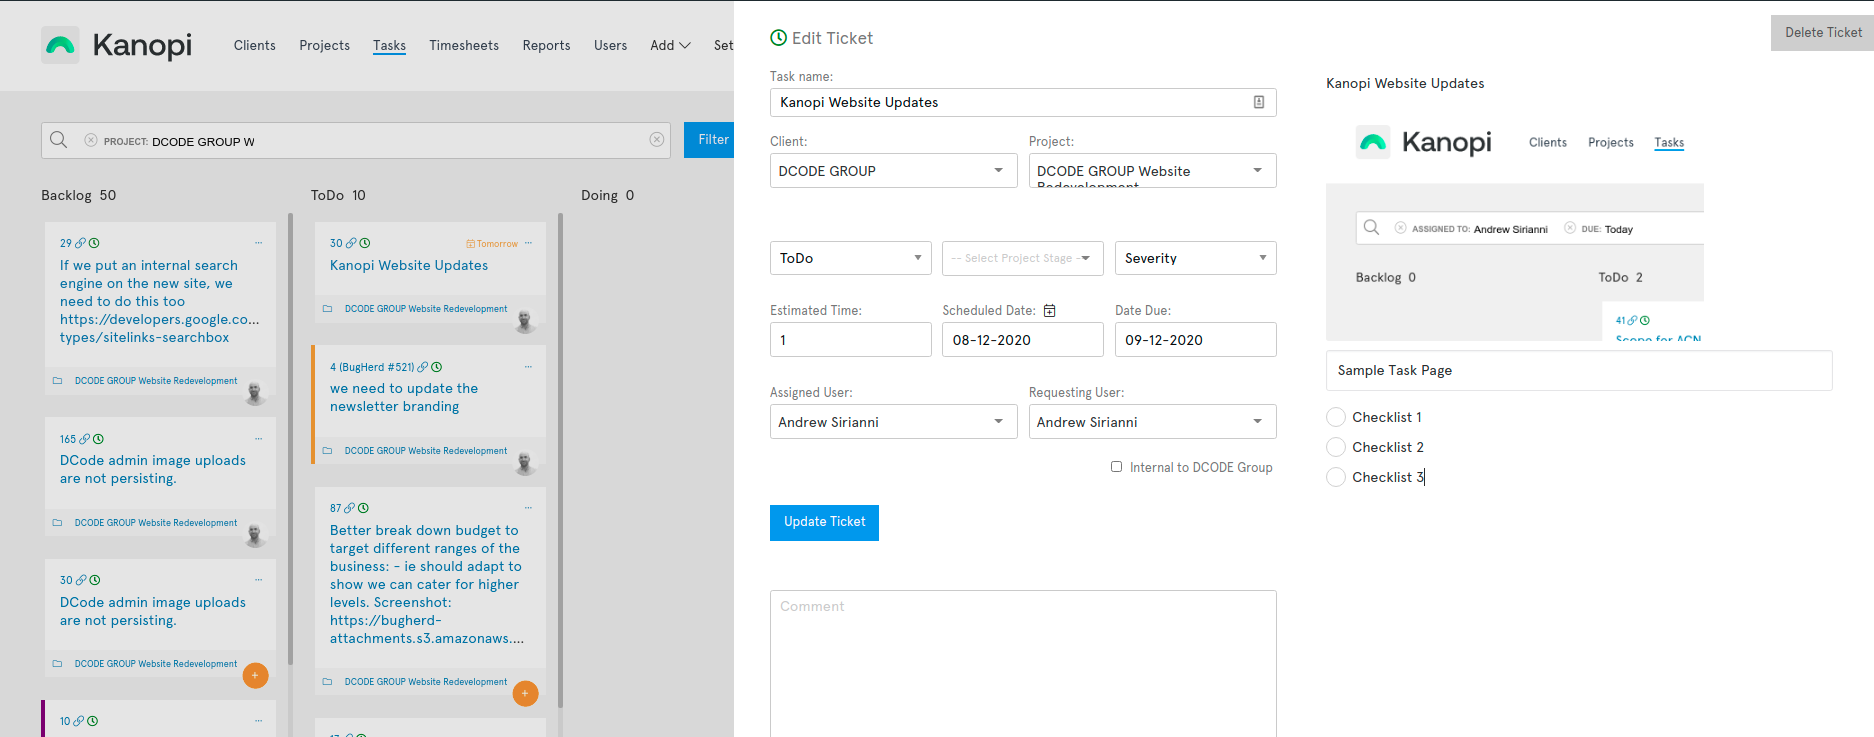
Task: Open the Requesting User dropdown
Action: 1152,422
